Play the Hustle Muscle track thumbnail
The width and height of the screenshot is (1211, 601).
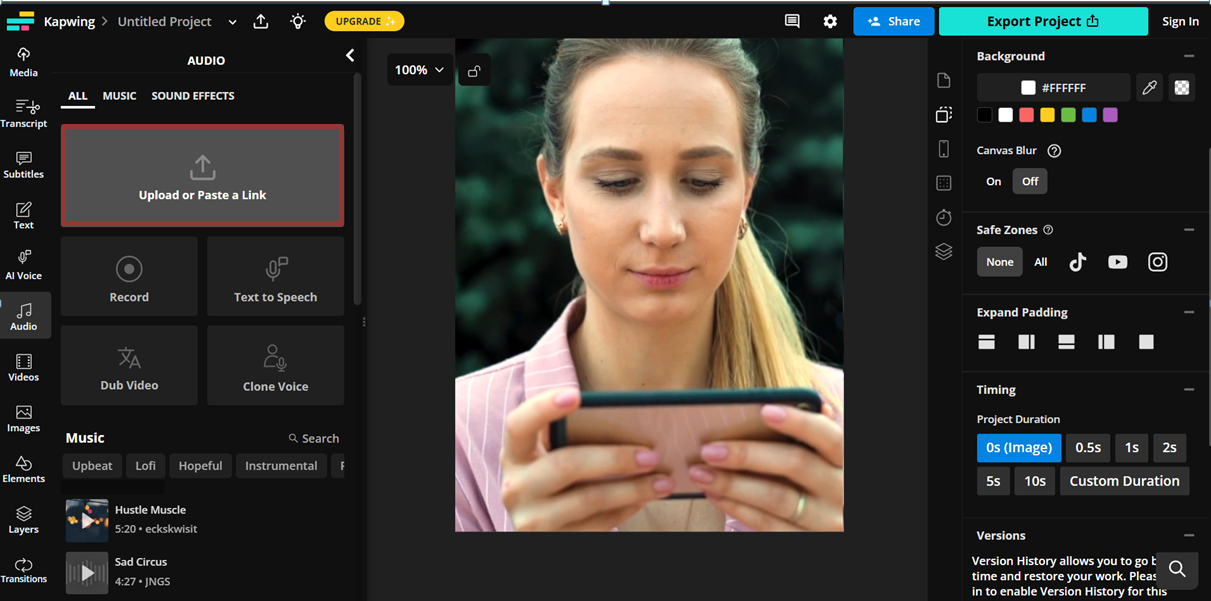point(87,521)
